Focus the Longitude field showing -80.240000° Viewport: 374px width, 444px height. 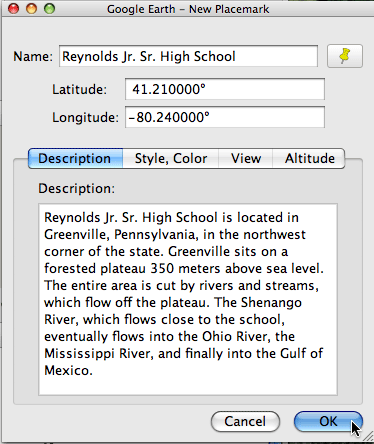coord(225,117)
